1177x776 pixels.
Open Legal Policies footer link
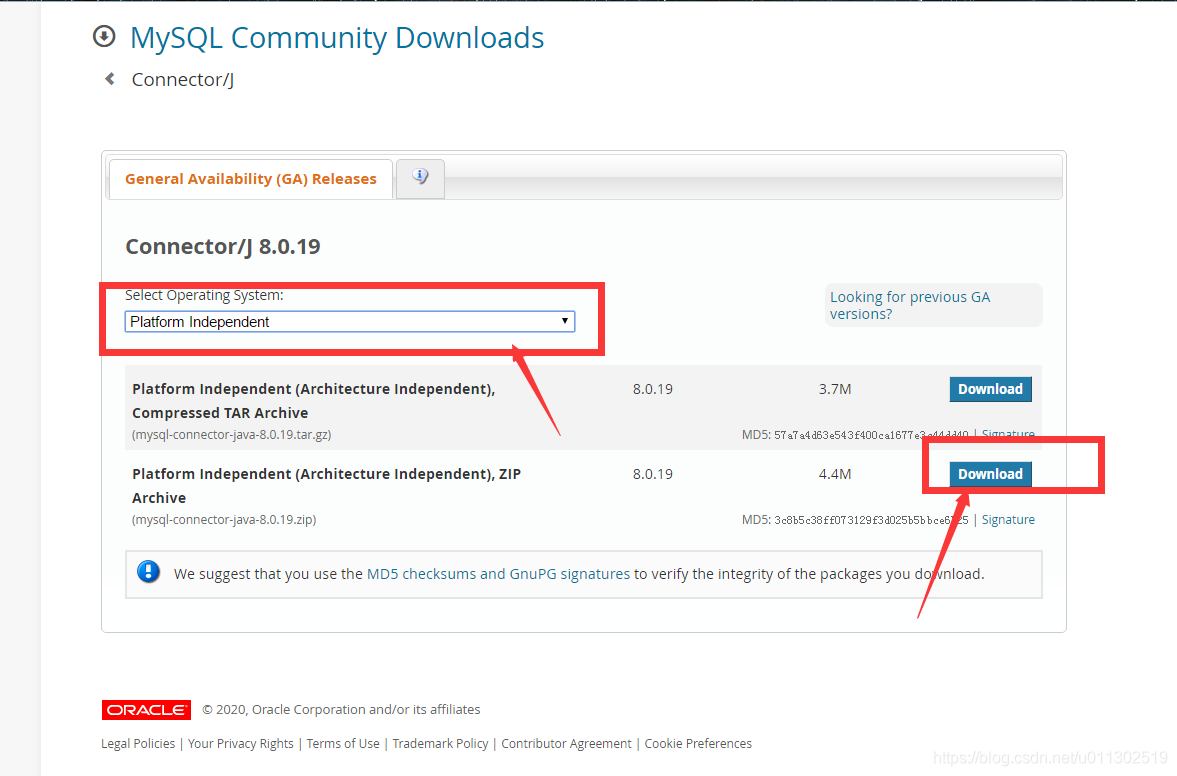138,743
